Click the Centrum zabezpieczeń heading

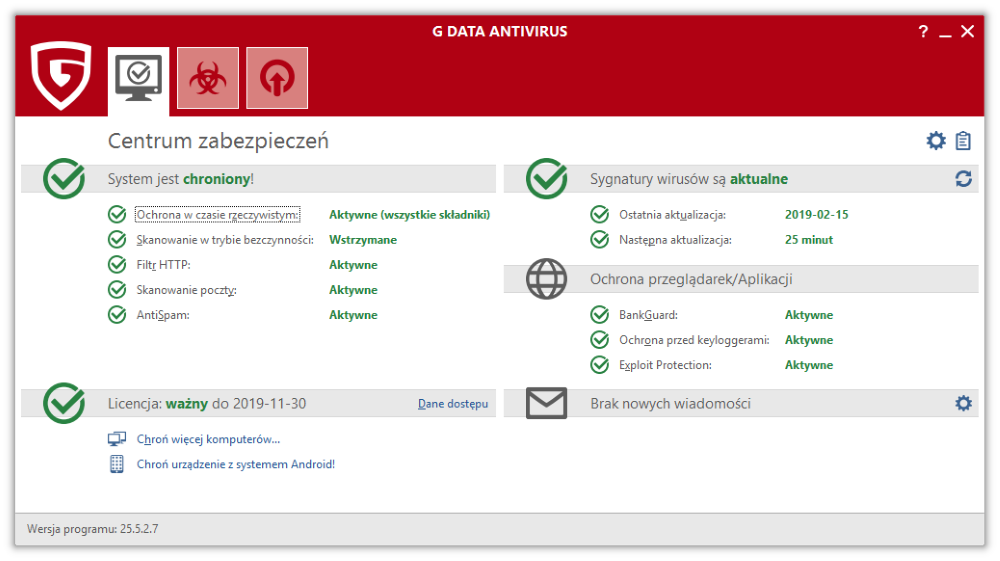pyautogui.click(x=218, y=141)
